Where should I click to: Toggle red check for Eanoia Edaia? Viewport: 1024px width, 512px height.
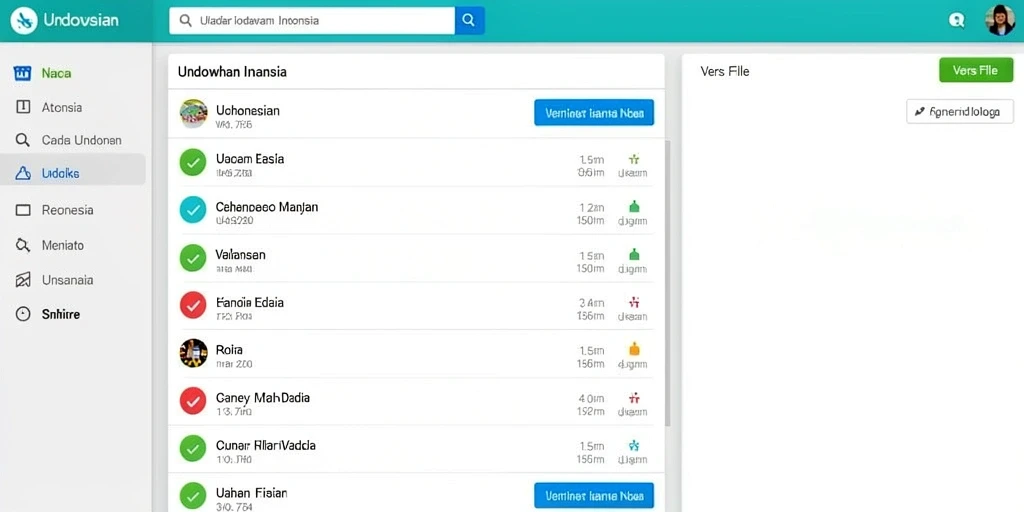[x=193, y=305]
